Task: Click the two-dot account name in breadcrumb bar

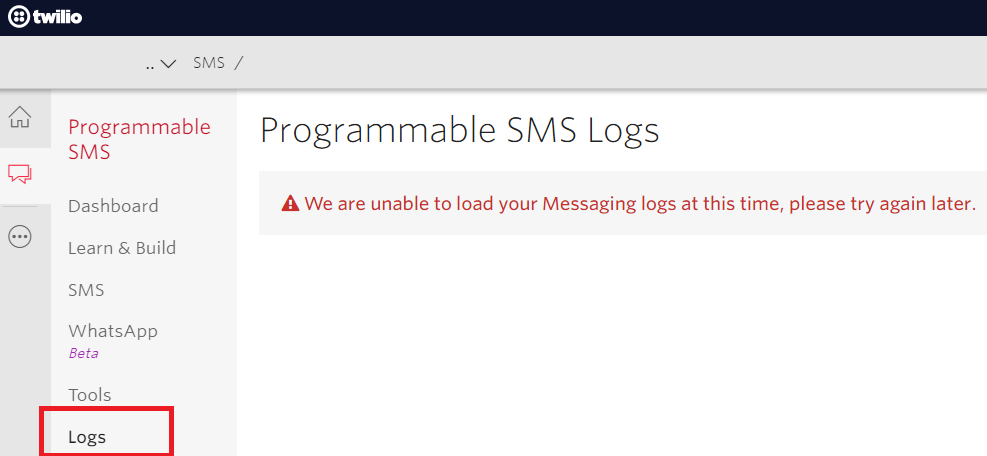Action: pos(150,66)
